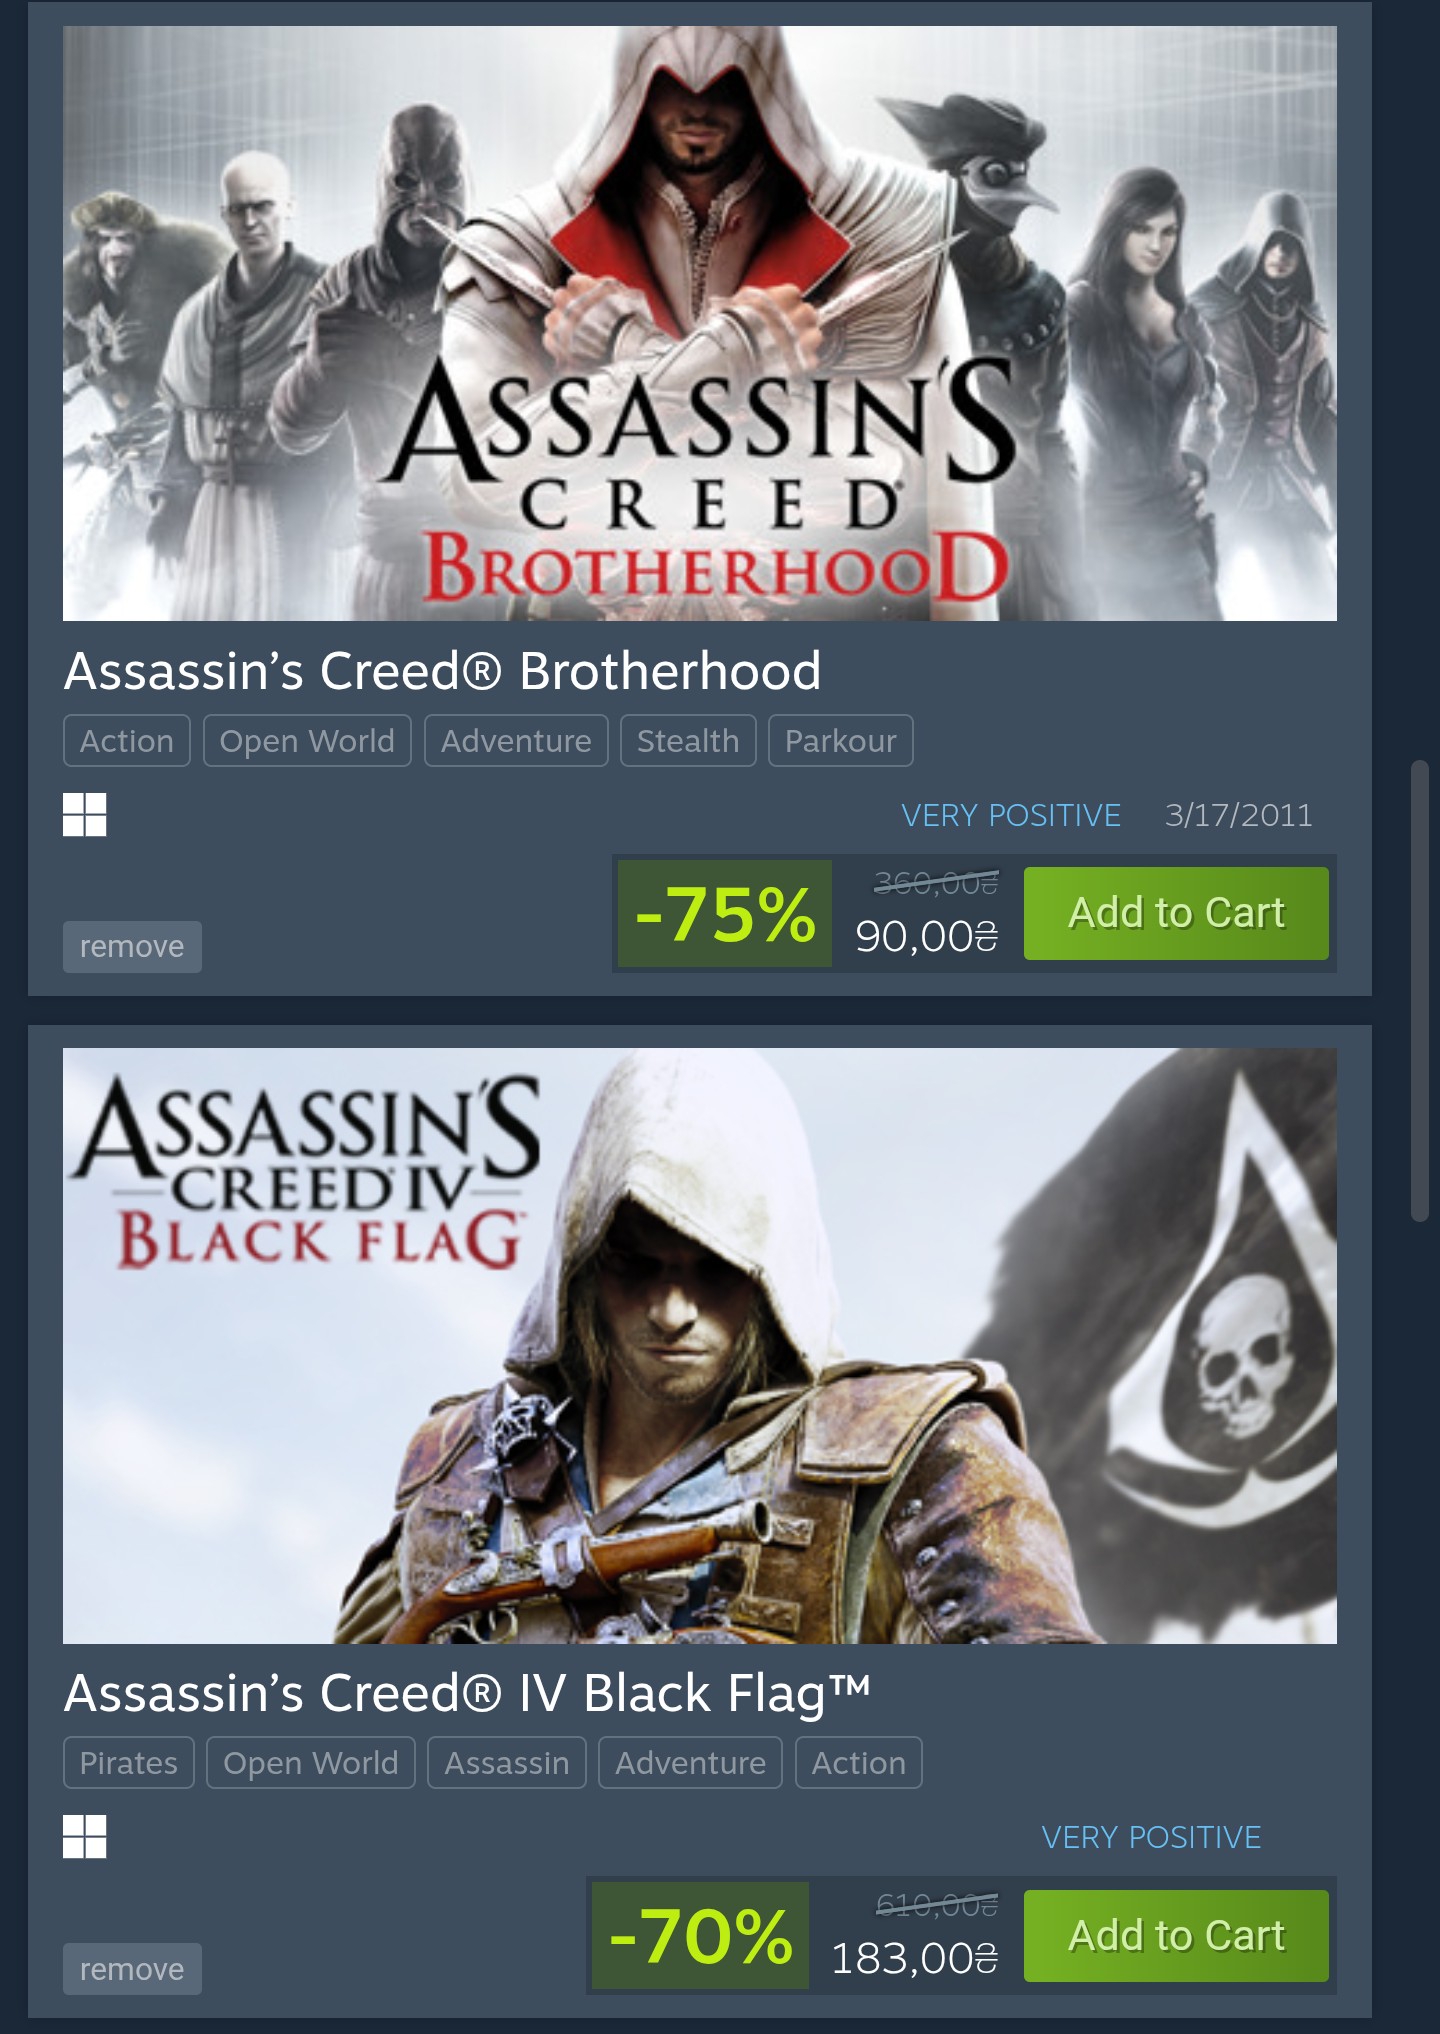Click the -75% discount badge
The height and width of the screenshot is (2034, 1440).
click(725, 913)
